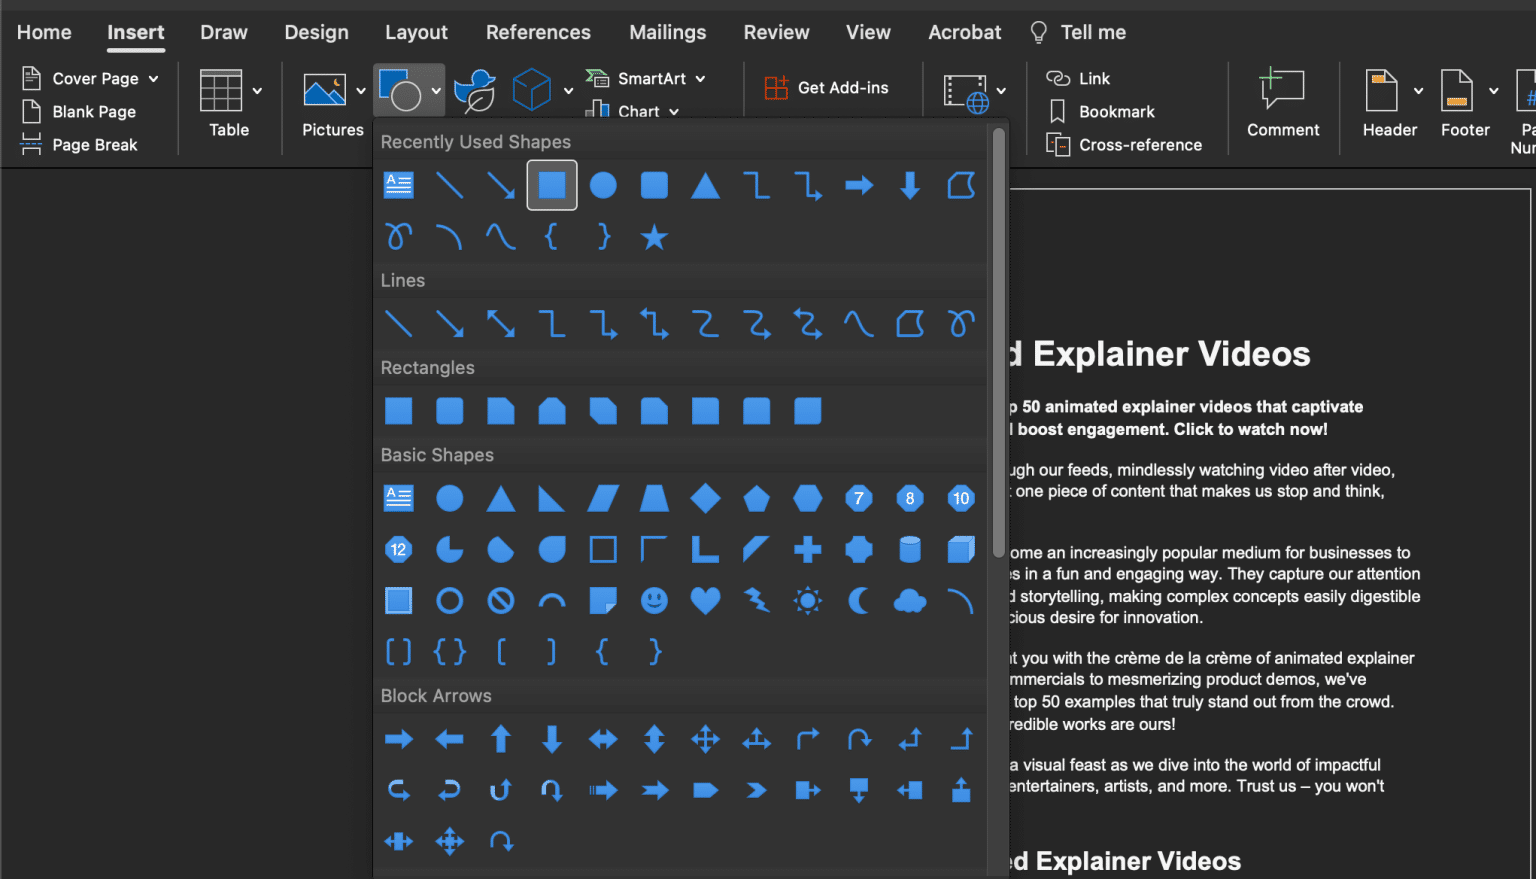Viewport: 1536px width, 879px height.
Task: Switch to the Design tab
Action: point(316,32)
